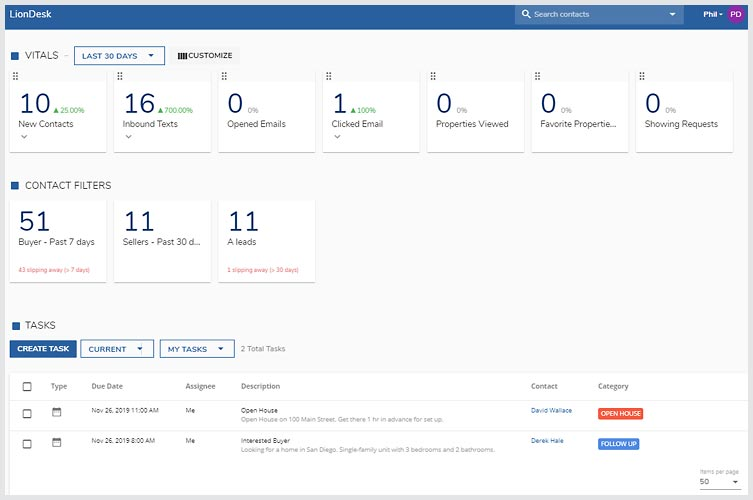This screenshot has width=753, height=500.
Task: Click calendar type icon for Open House task
Action: (x=57, y=413)
